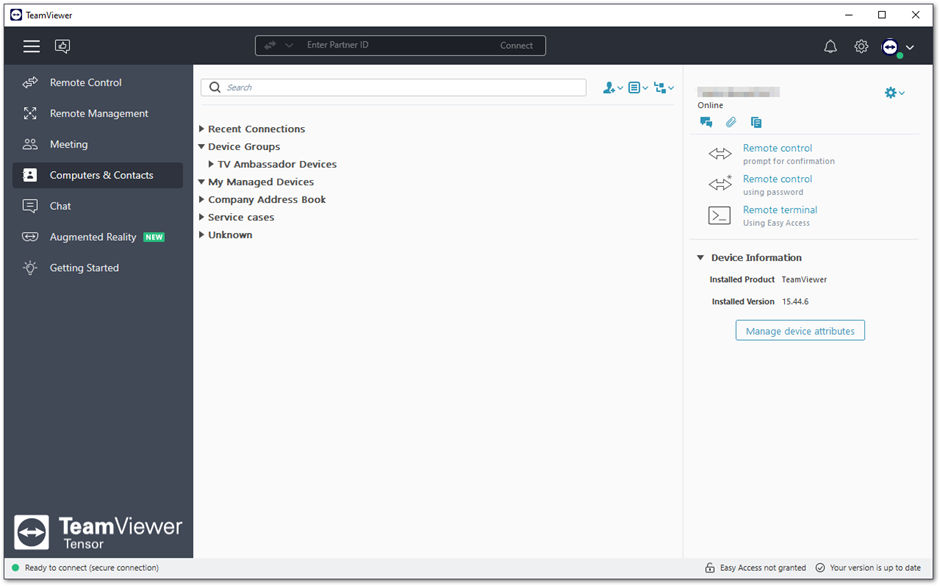940x586 pixels.
Task: Click the Meeting people icon
Action: point(30,144)
